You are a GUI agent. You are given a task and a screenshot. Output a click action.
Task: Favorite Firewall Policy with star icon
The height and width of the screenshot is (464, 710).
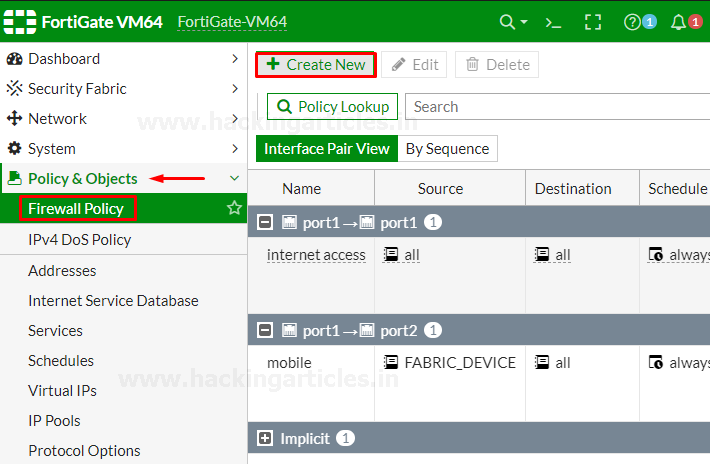click(x=234, y=208)
